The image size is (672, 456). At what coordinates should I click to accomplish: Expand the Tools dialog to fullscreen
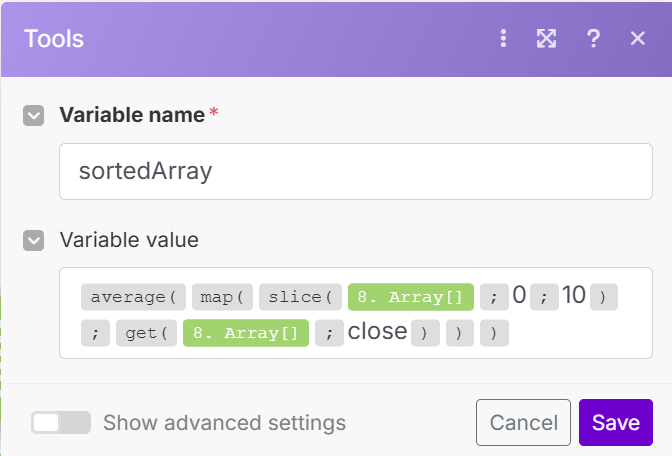tap(546, 39)
